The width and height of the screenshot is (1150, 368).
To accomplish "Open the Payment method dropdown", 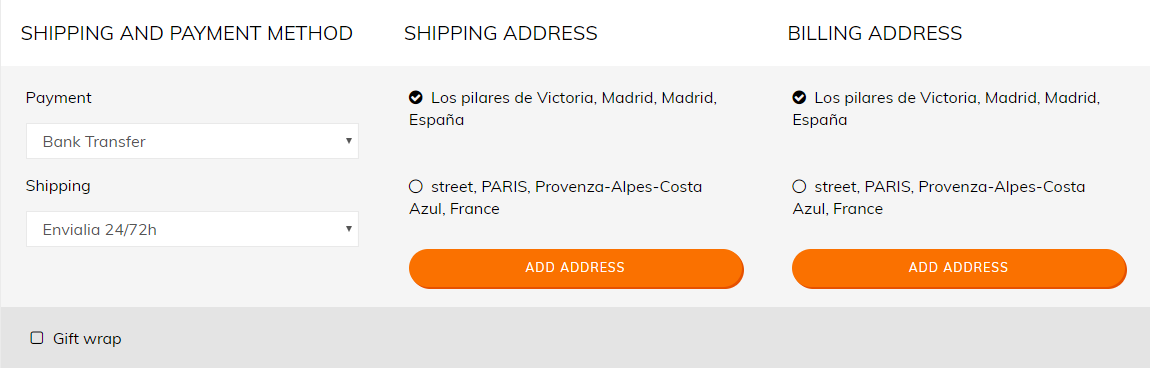I will coord(192,141).
